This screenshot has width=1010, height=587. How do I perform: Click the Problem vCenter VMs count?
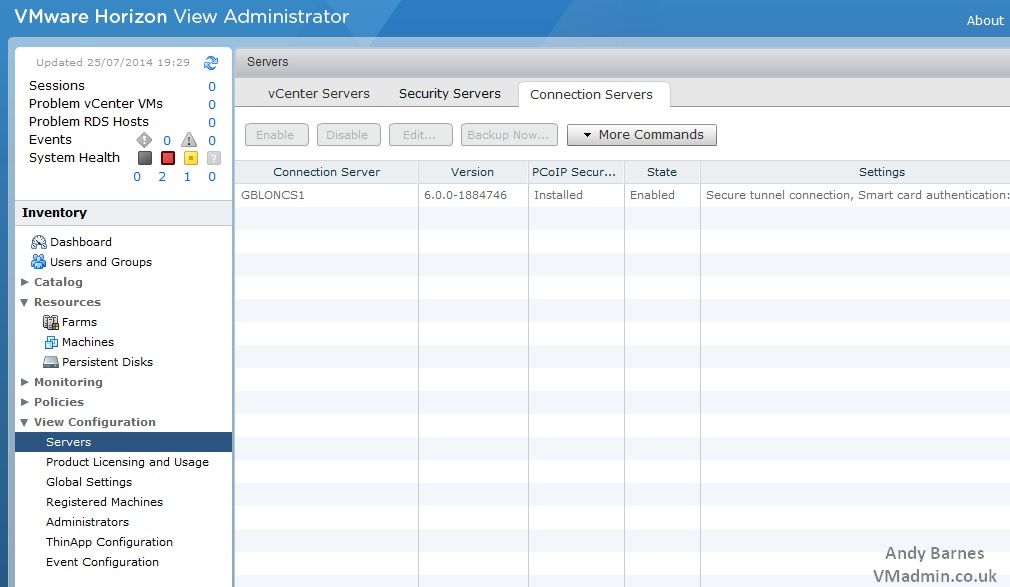point(212,104)
